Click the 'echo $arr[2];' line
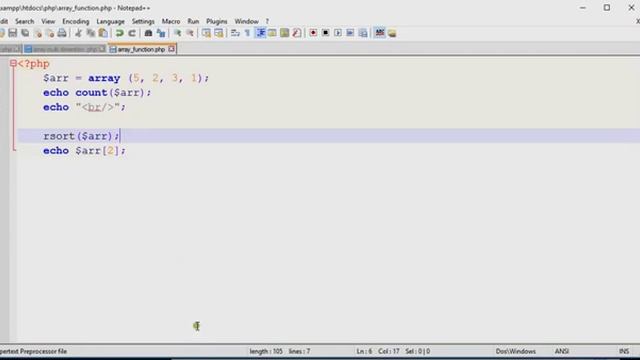The width and height of the screenshot is (640, 360). click(x=84, y=151)
